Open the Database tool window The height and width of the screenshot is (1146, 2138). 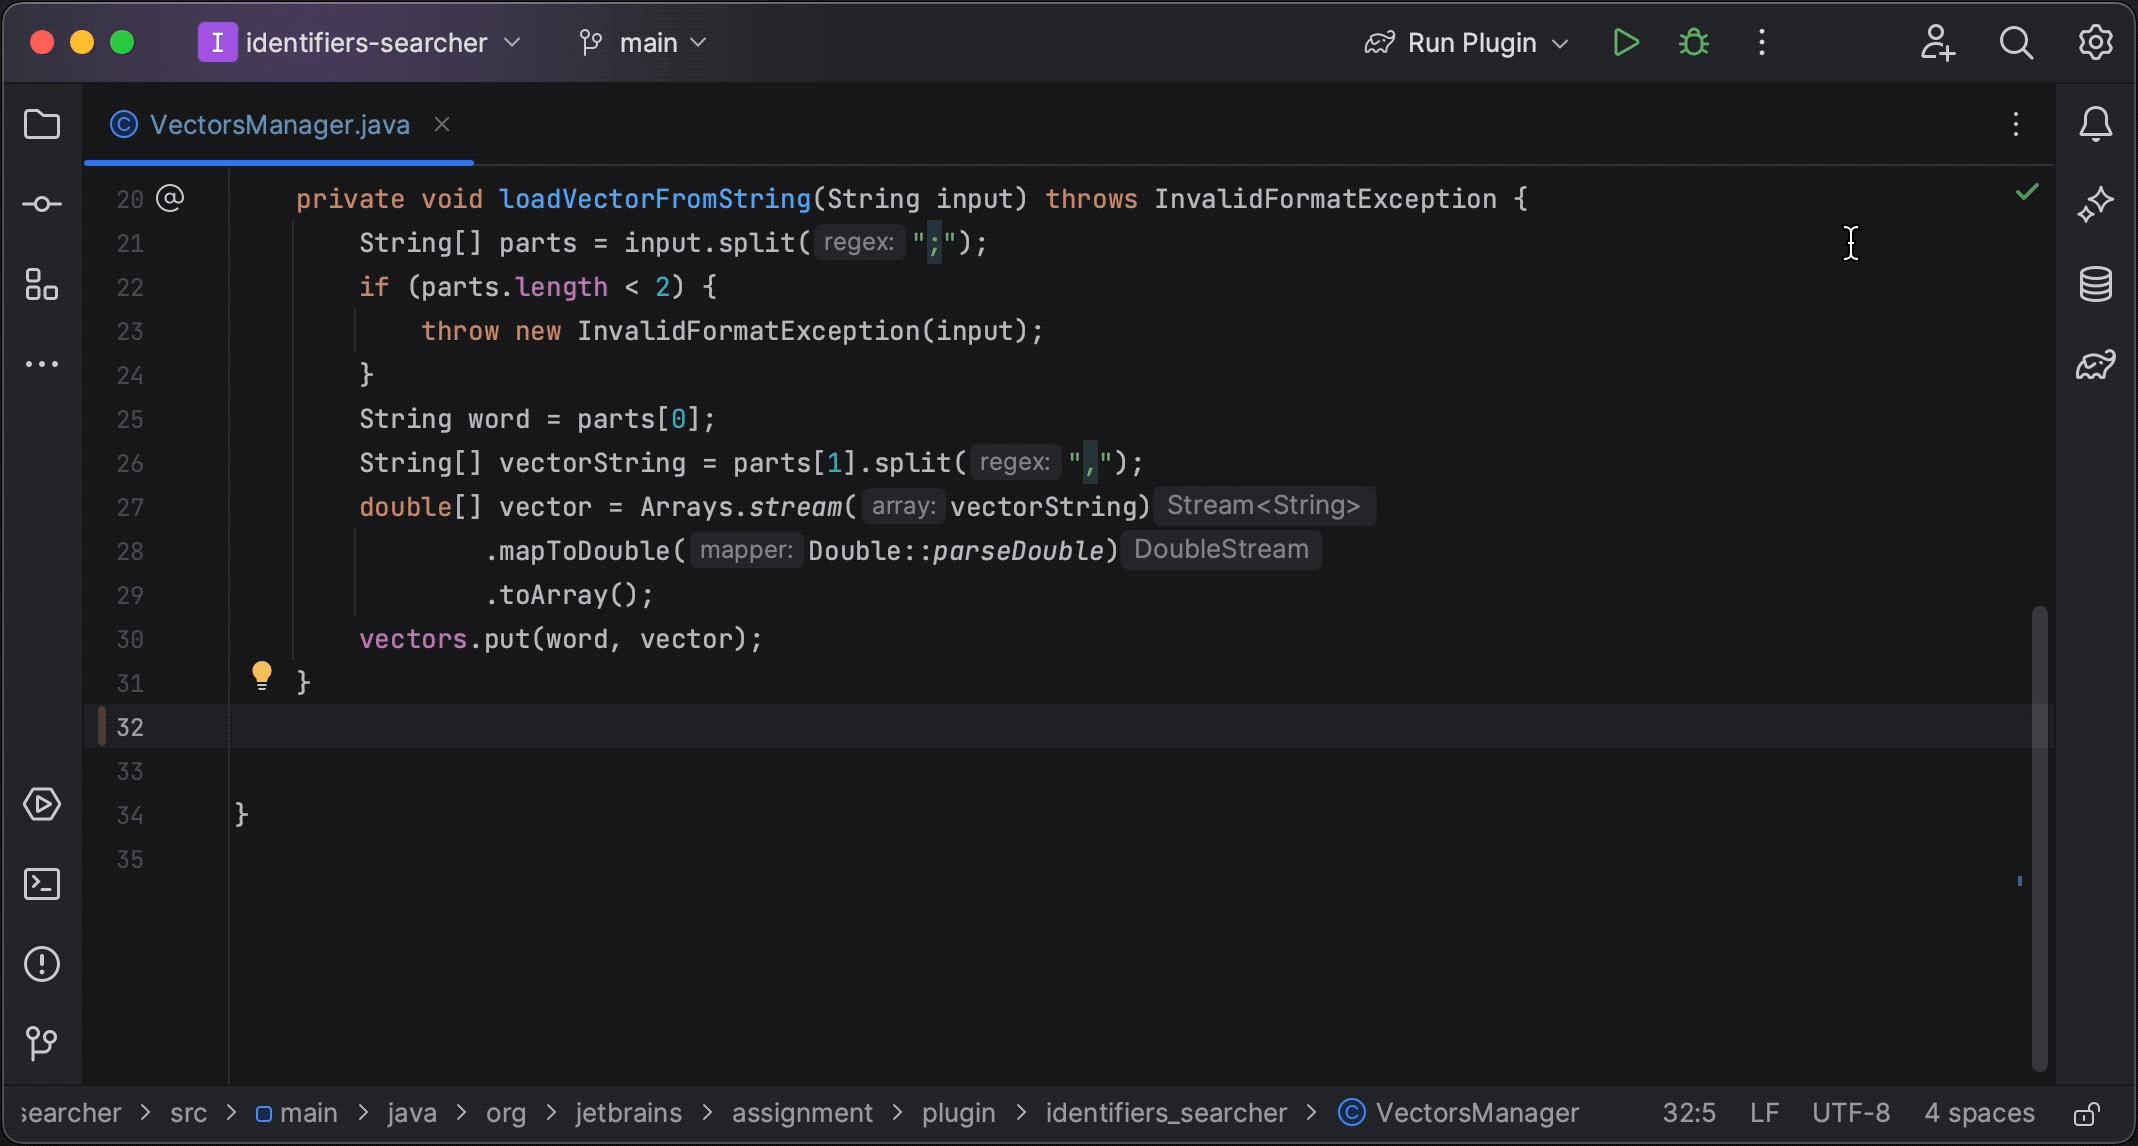click(x=2096, y=283)
